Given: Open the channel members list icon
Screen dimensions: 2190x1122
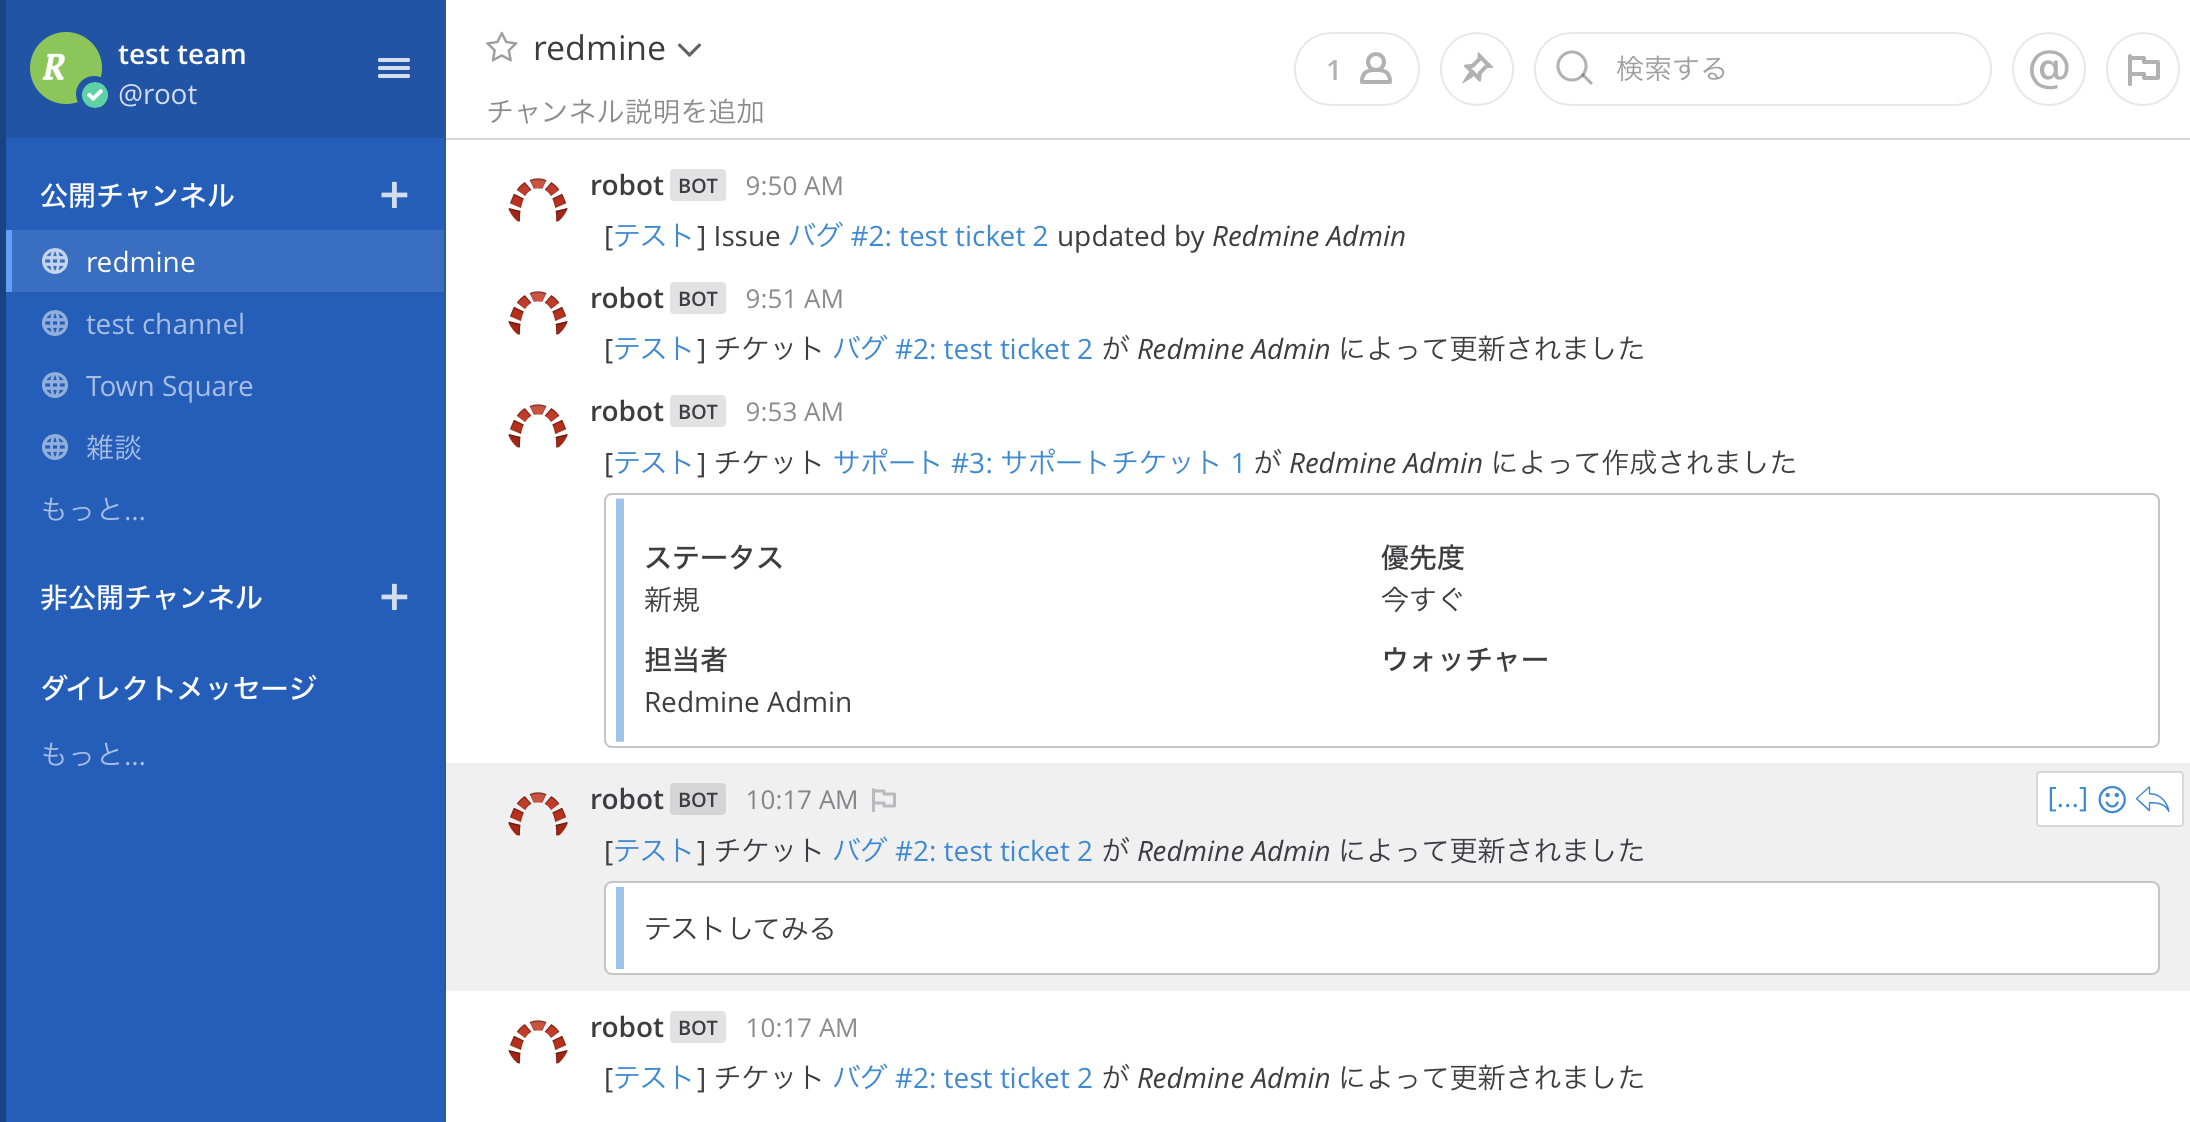Looking at the screenshot, I should tap(1356, 69).
